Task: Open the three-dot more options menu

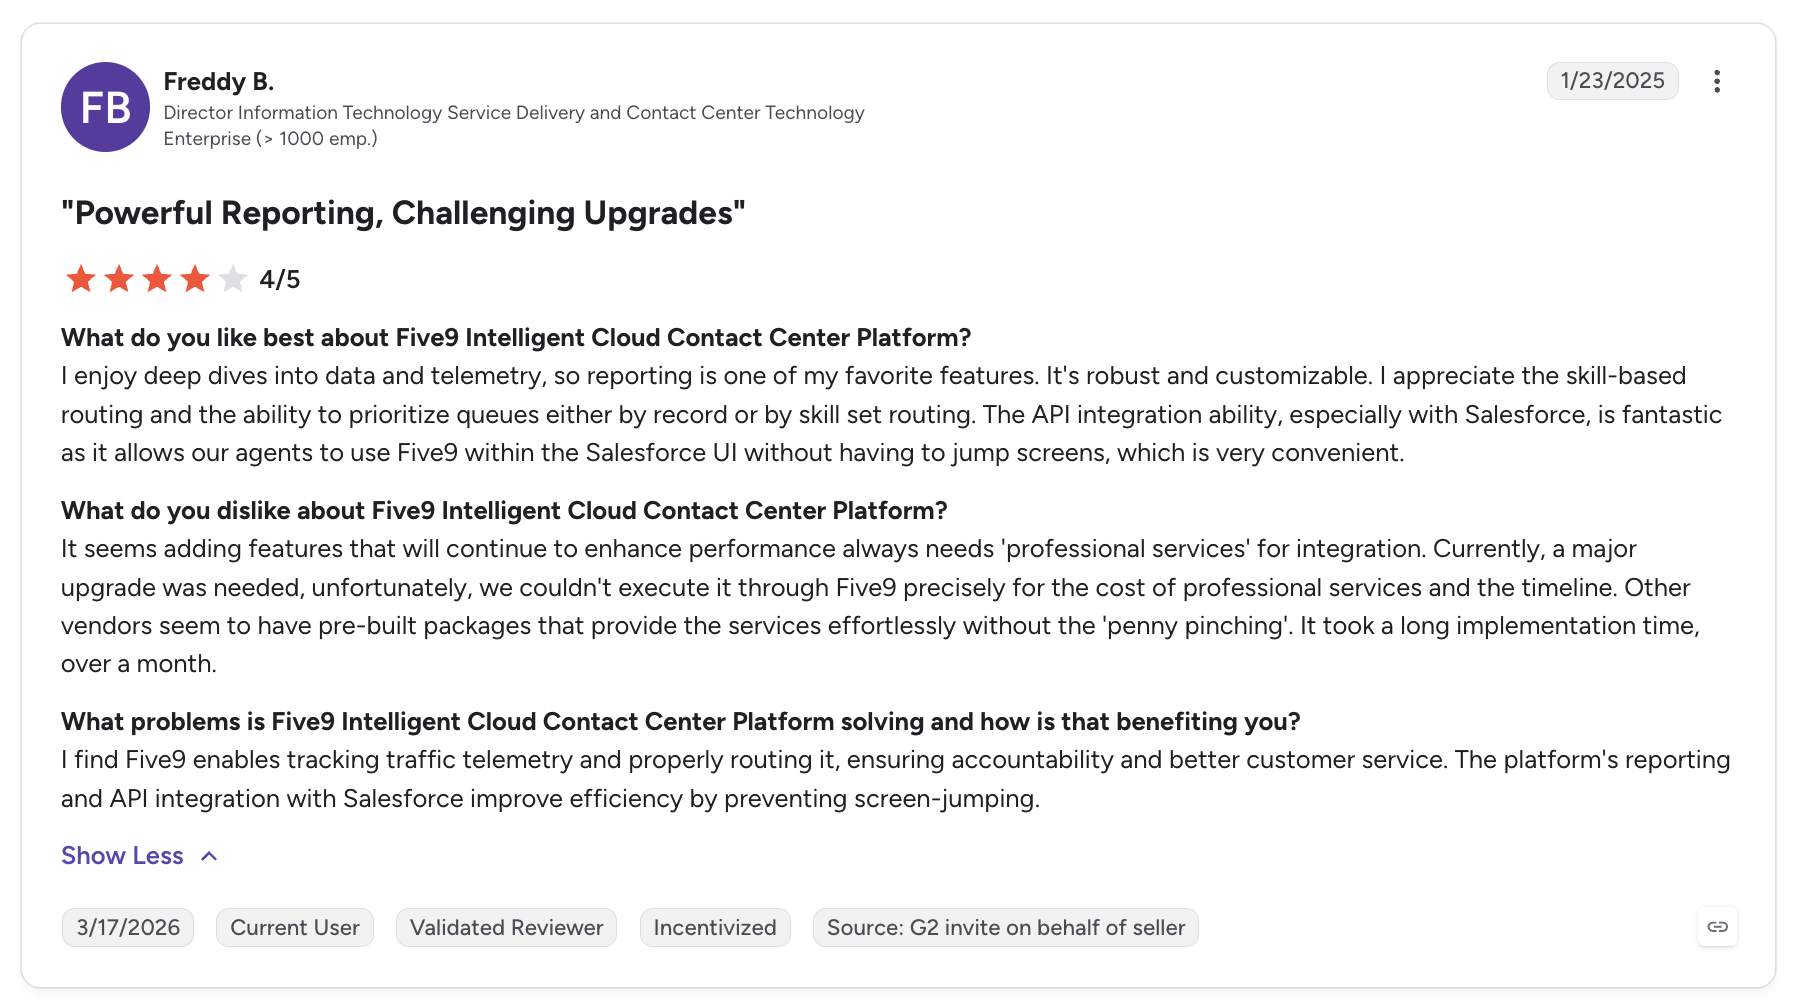Action: click(x=1716, y=81)
